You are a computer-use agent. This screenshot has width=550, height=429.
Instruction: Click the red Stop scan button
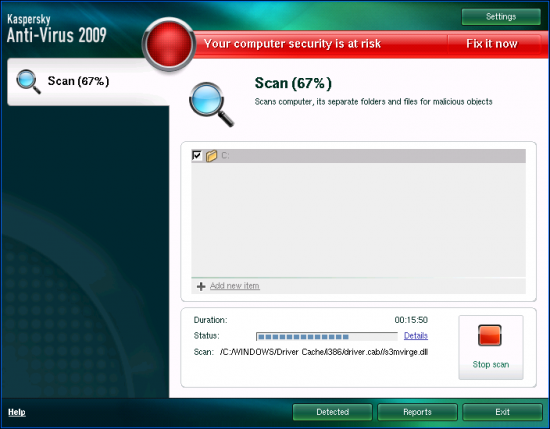point(490,335)
